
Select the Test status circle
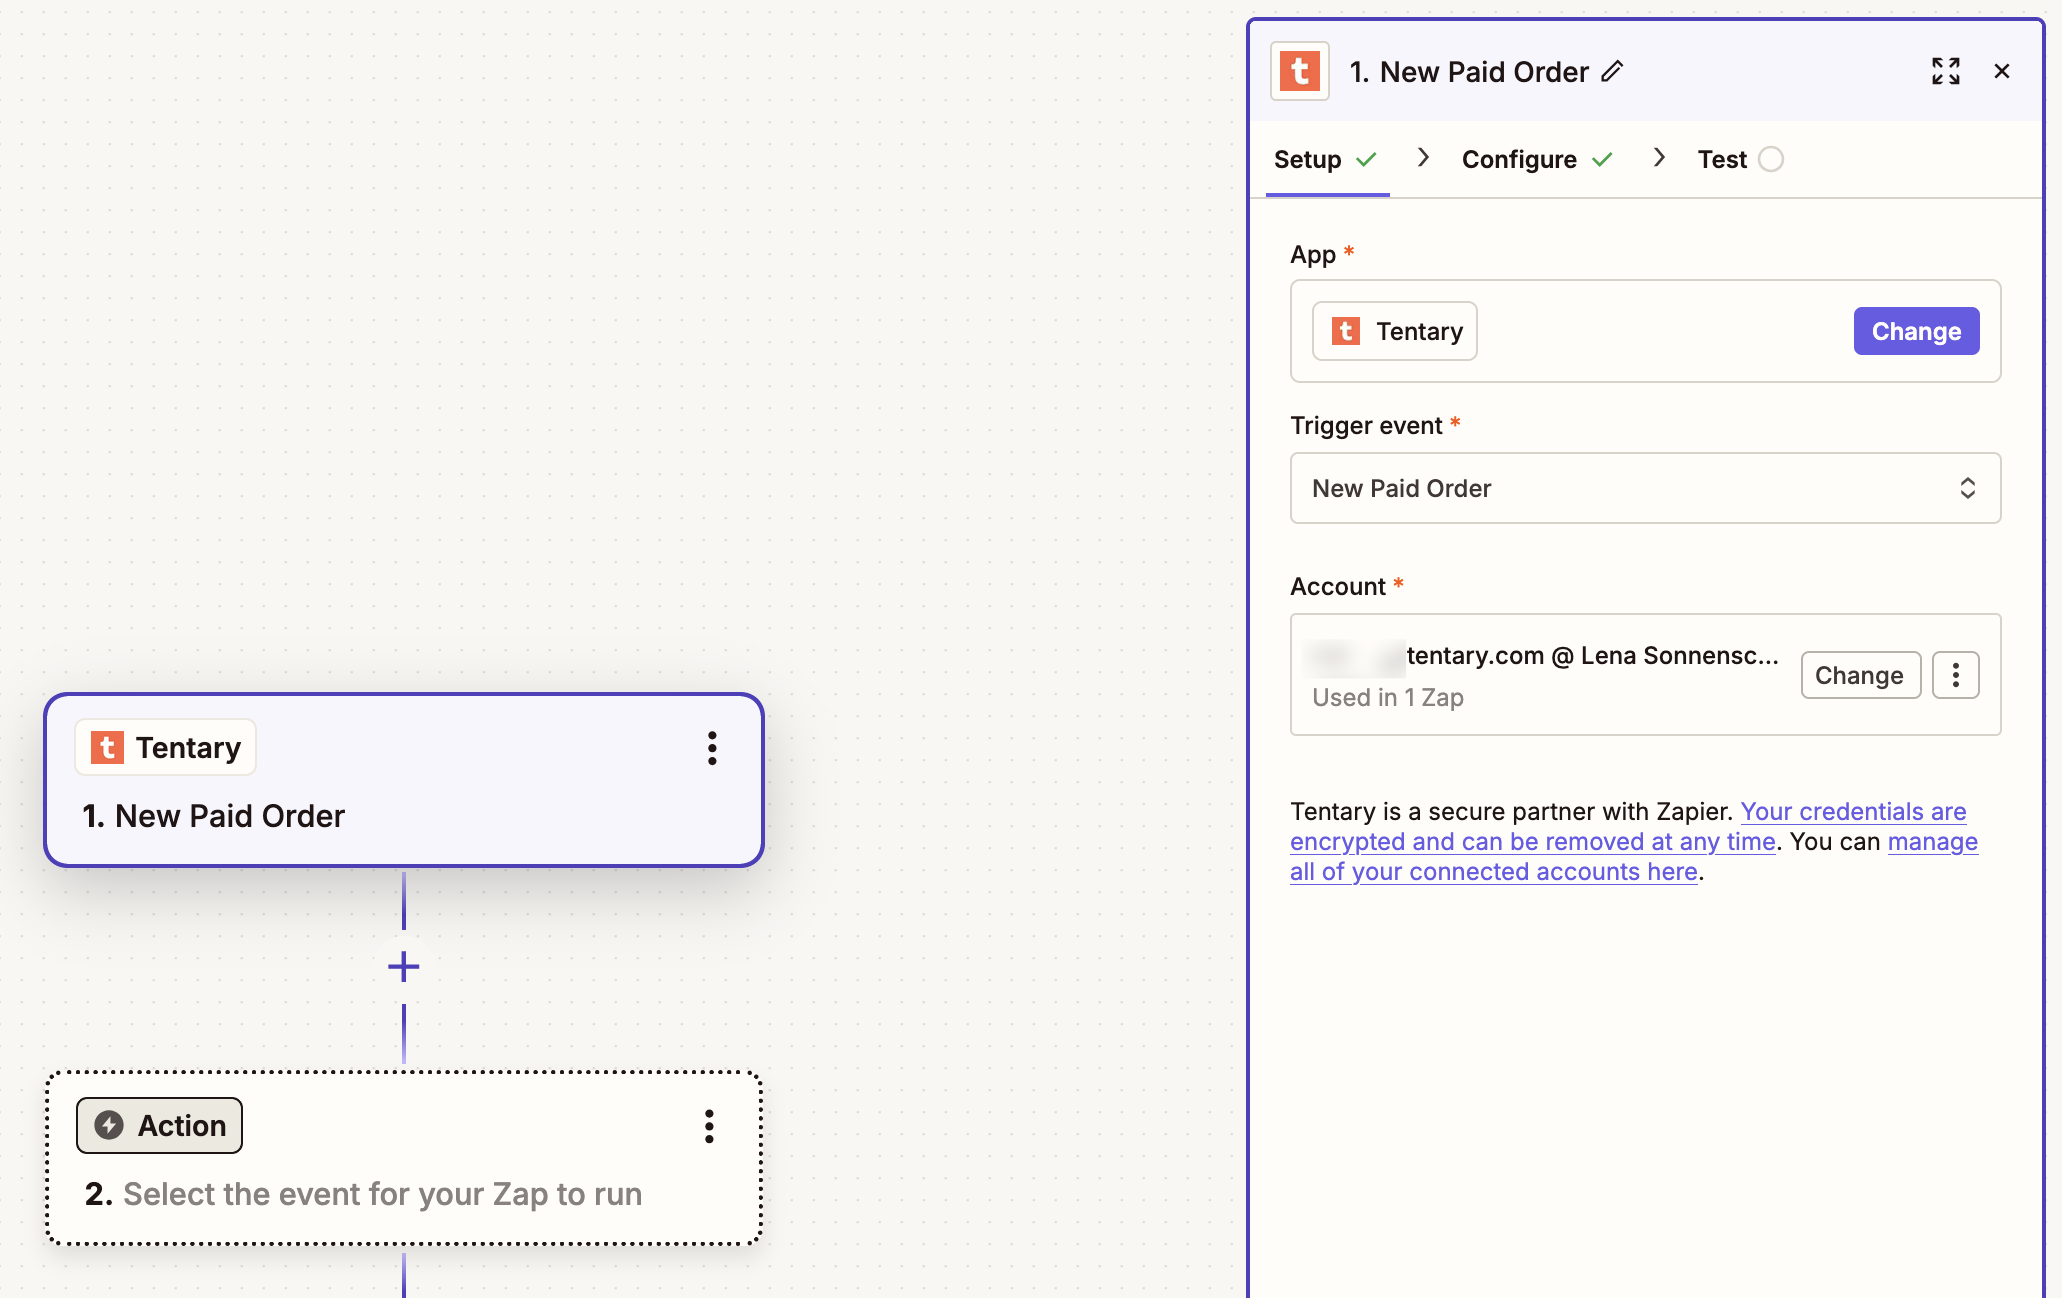(x=1770, y=159)
